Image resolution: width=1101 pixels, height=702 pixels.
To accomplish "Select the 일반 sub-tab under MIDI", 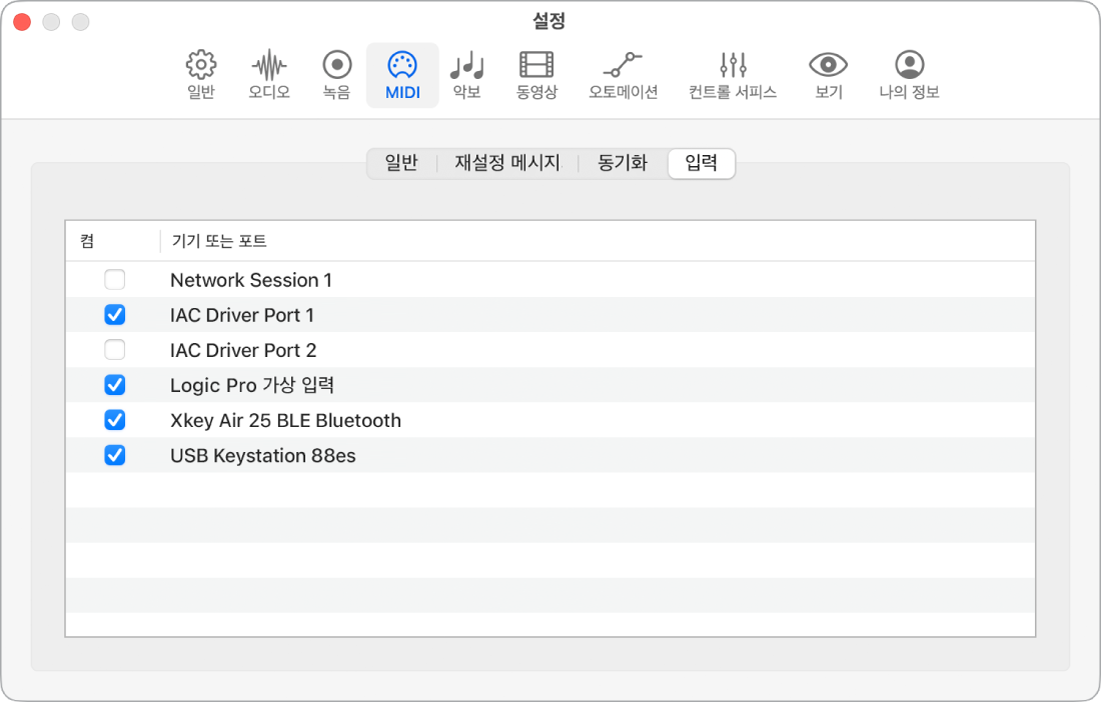I will (x=401, y=163).
